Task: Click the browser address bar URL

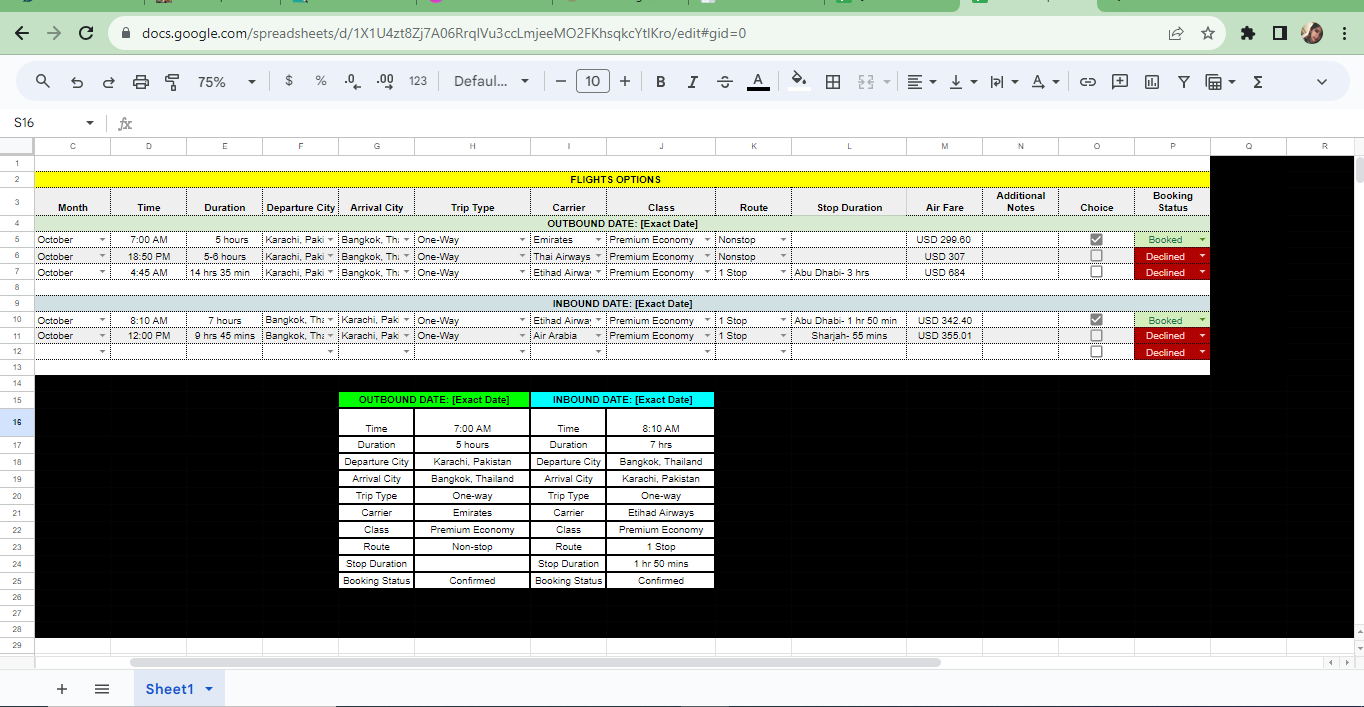Action: (x=444, y=33)
